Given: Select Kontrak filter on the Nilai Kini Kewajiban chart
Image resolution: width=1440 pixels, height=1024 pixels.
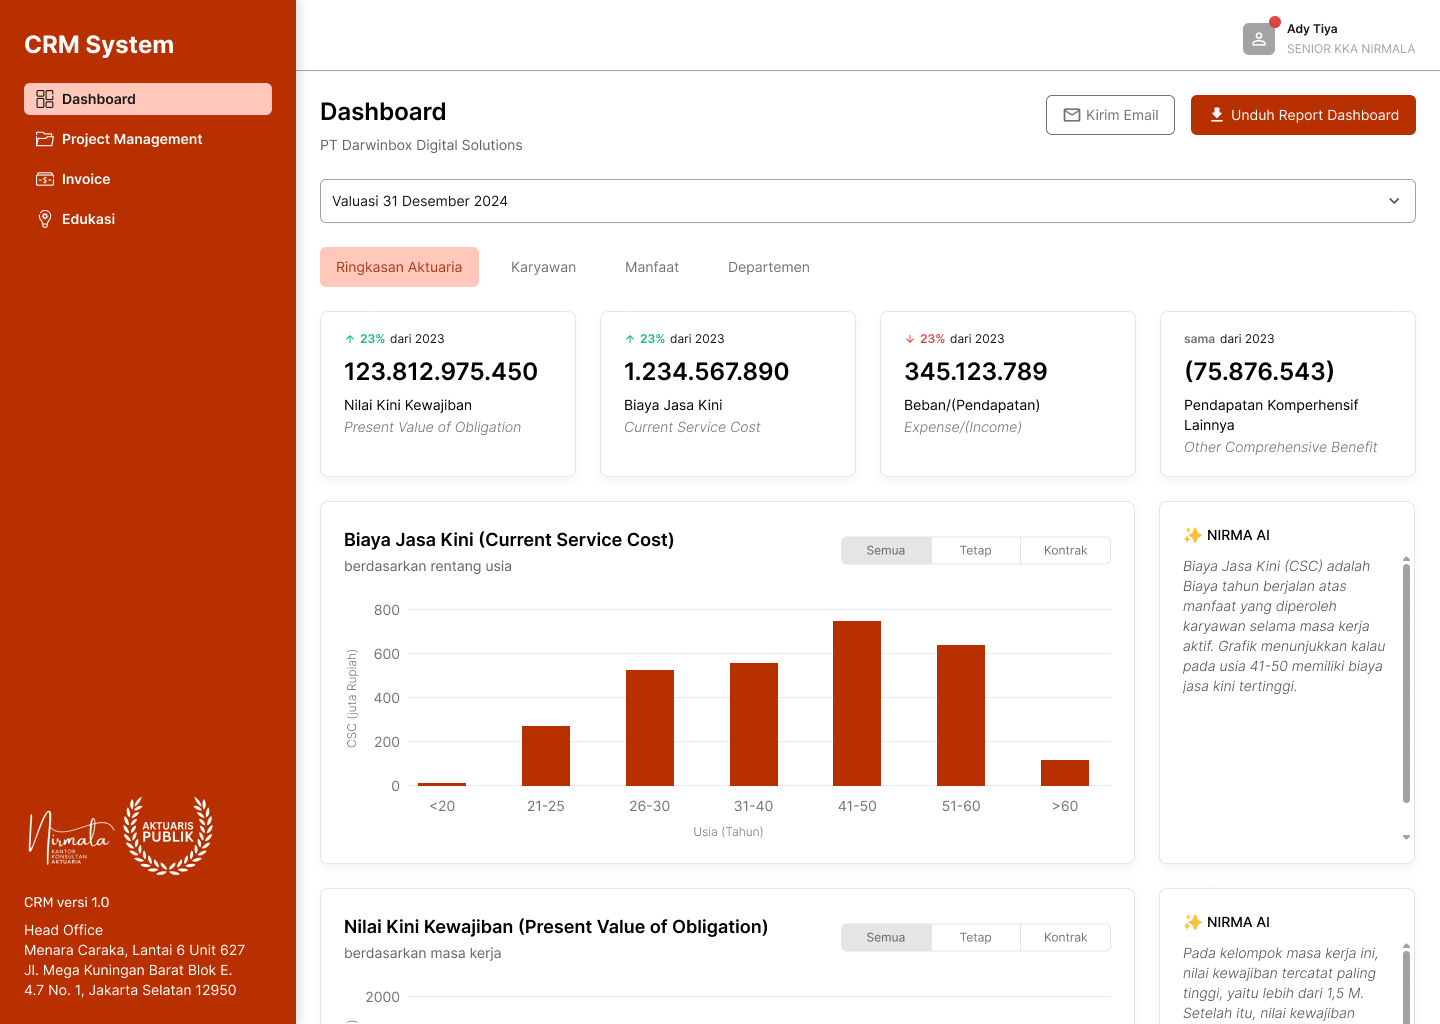Looking at the screenshot, I should pyautogui.click(x=1065, y=937).
